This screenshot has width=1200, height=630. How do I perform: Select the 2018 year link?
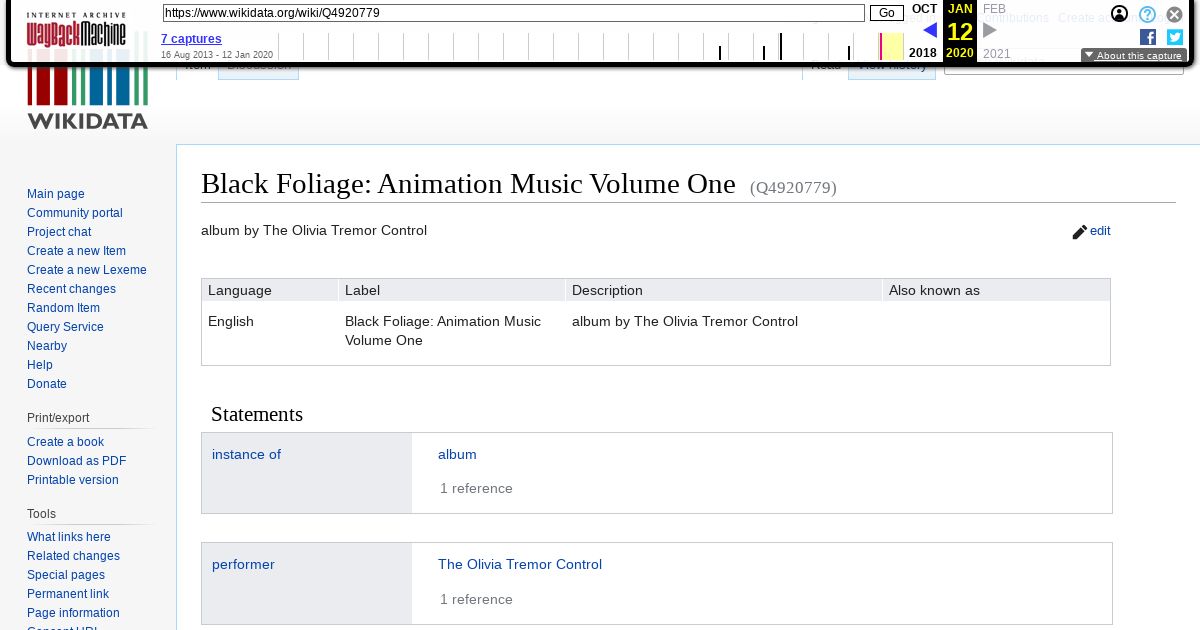(923, 53)
